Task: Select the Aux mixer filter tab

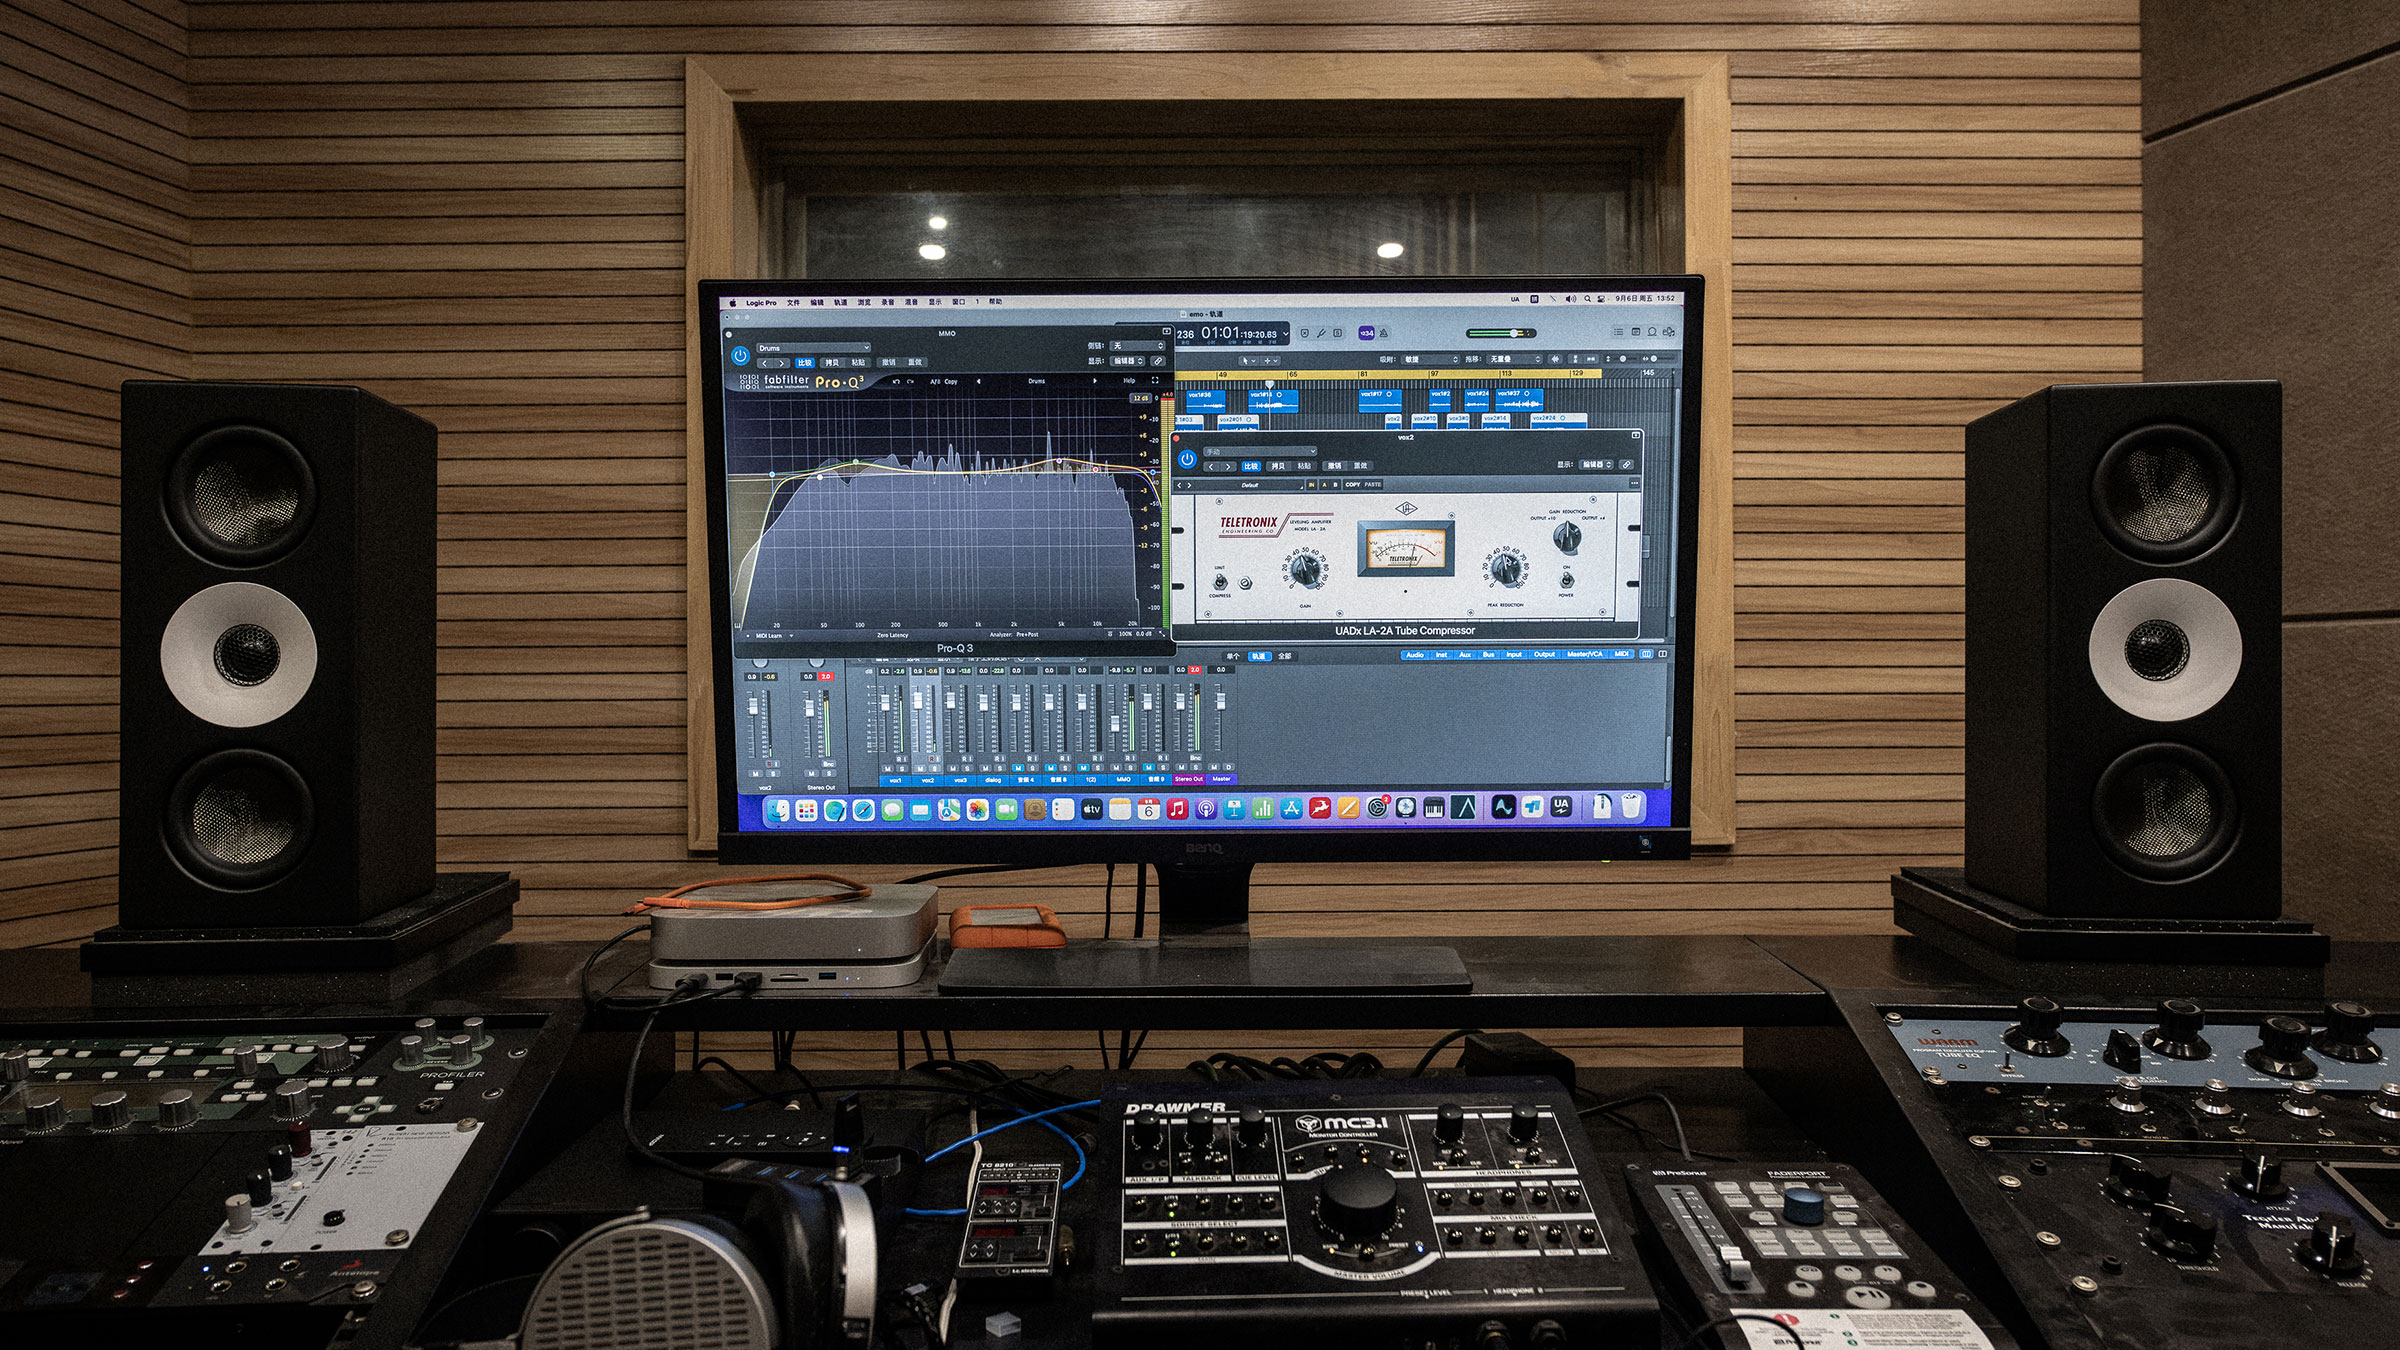Action: coord(1465,654)
